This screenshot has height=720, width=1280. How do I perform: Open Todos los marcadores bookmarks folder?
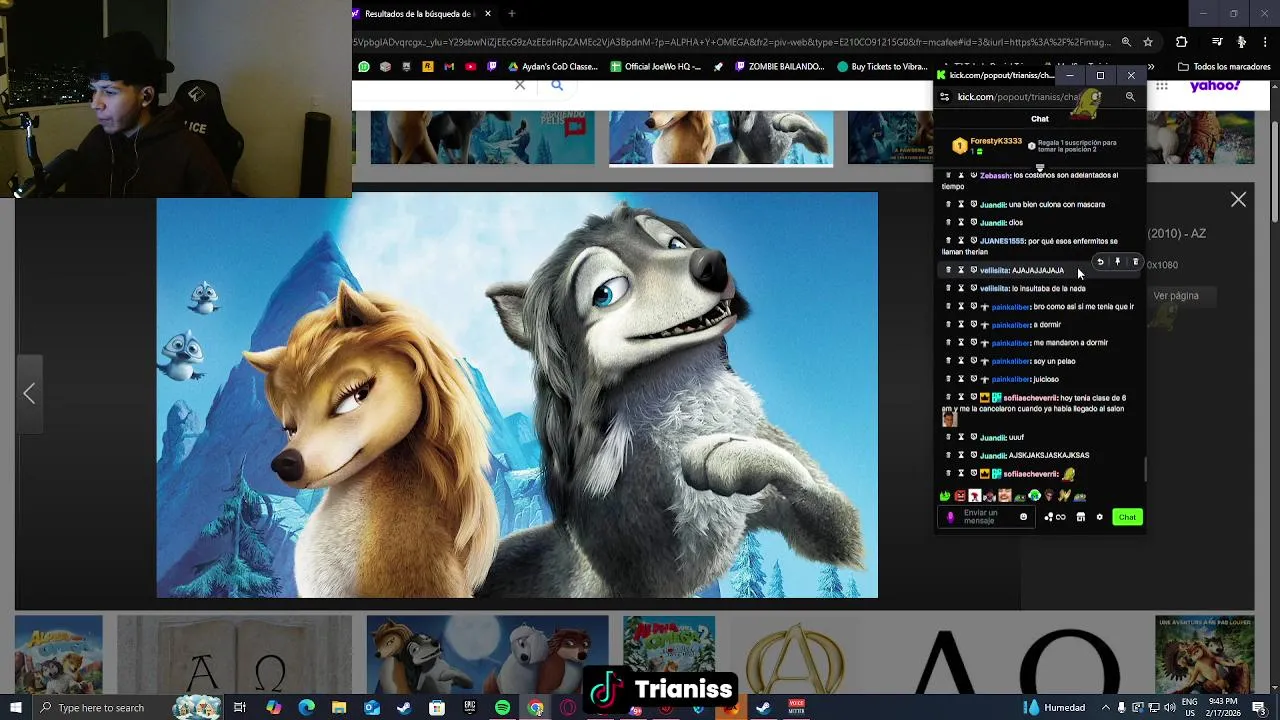point(1224,67)
